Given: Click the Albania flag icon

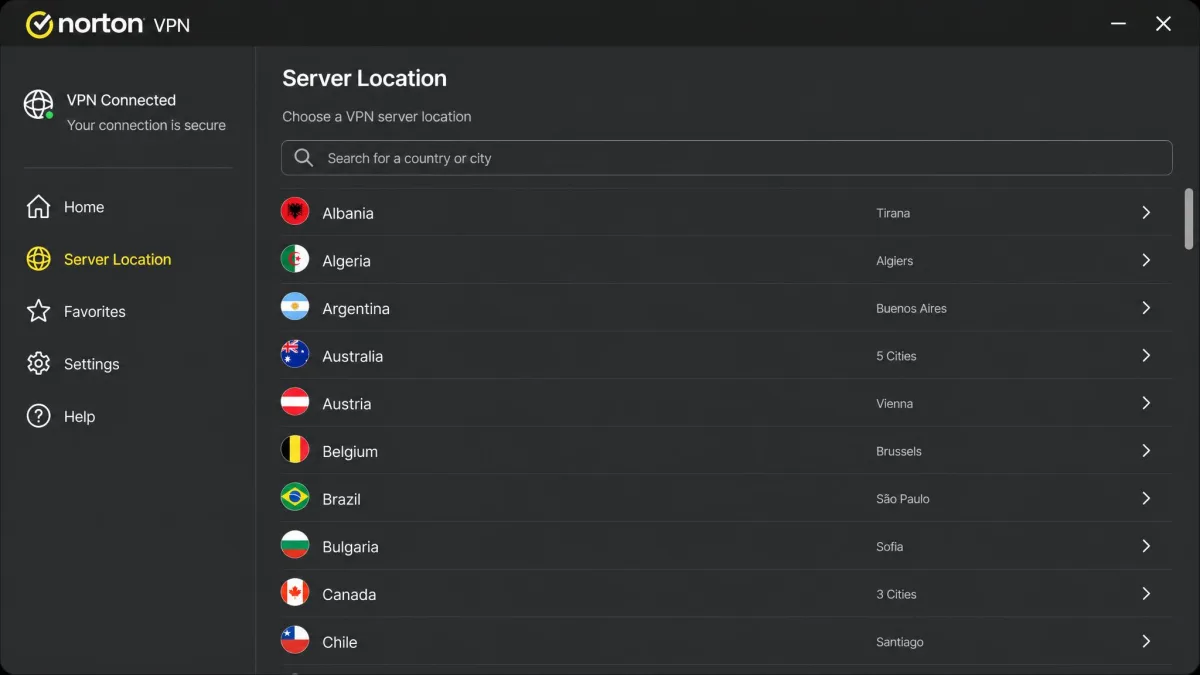Looking at the screenshot, I should [295, 212].
